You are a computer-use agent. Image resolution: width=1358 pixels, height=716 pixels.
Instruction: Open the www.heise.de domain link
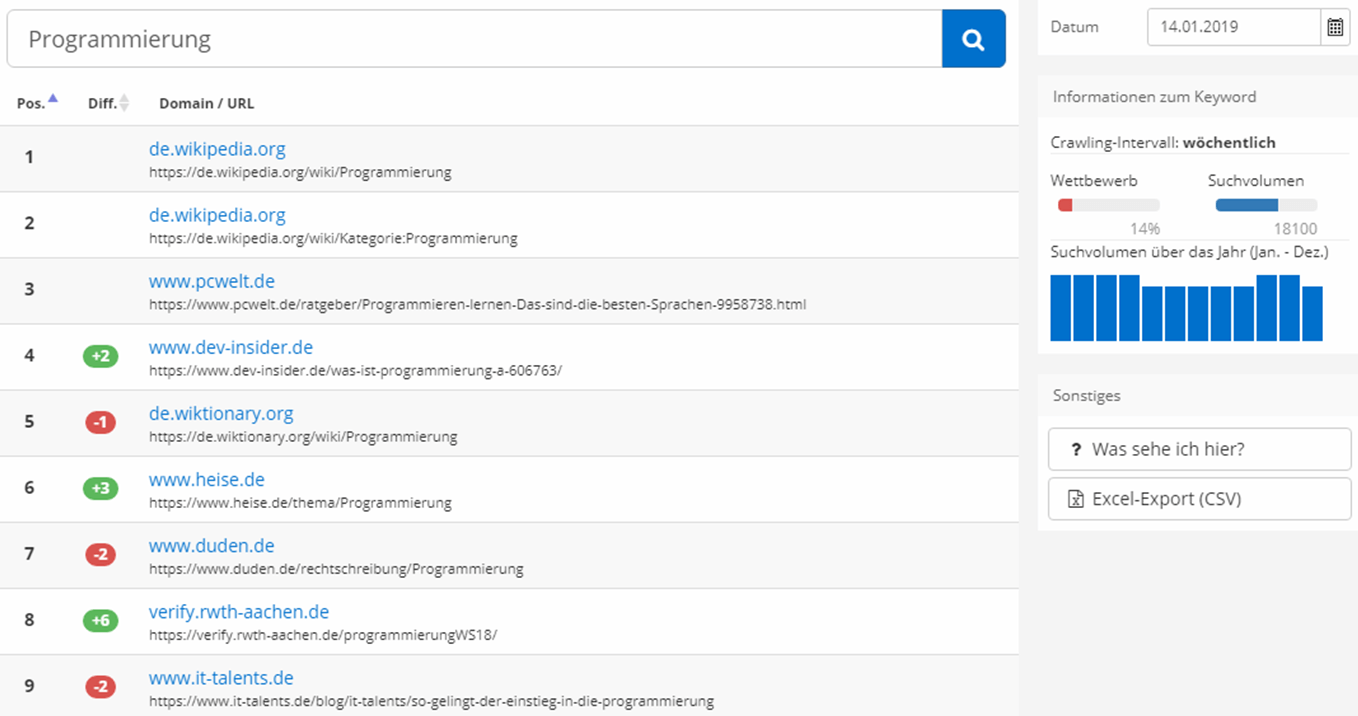206,479
